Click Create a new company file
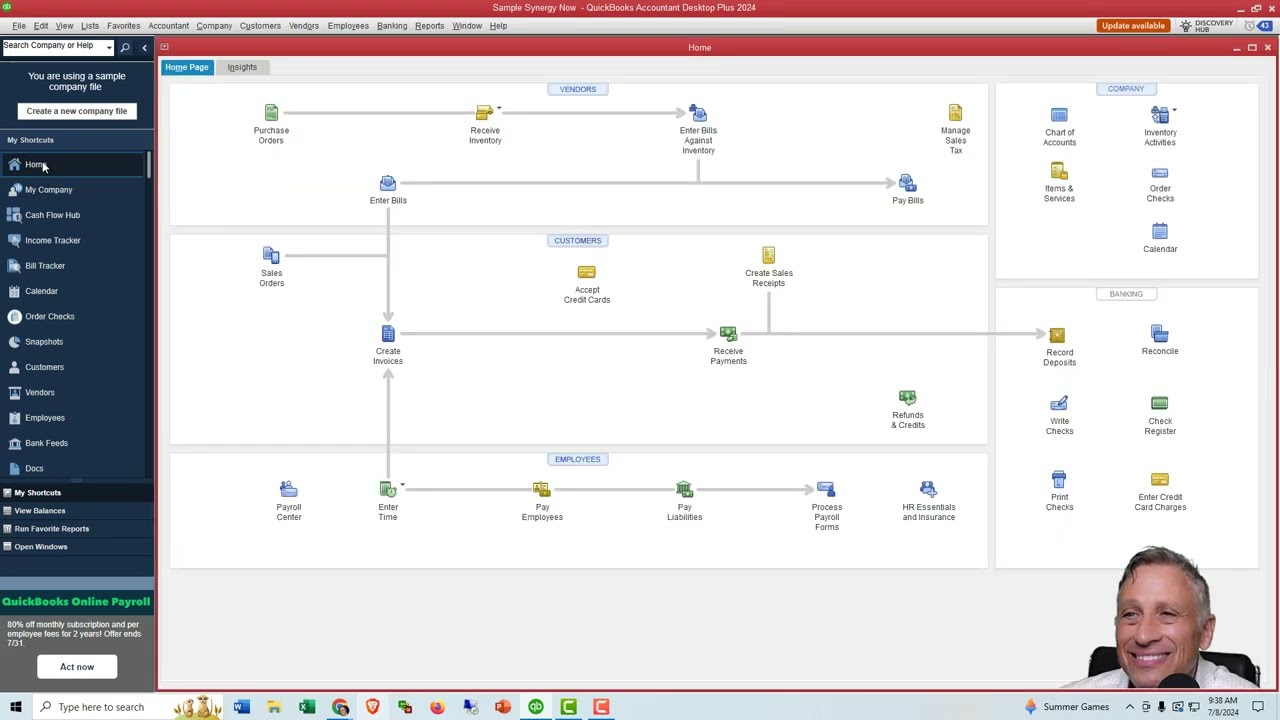Image resolution: width=1280 pixels, height=720 pixels. [x=77, y=111]
